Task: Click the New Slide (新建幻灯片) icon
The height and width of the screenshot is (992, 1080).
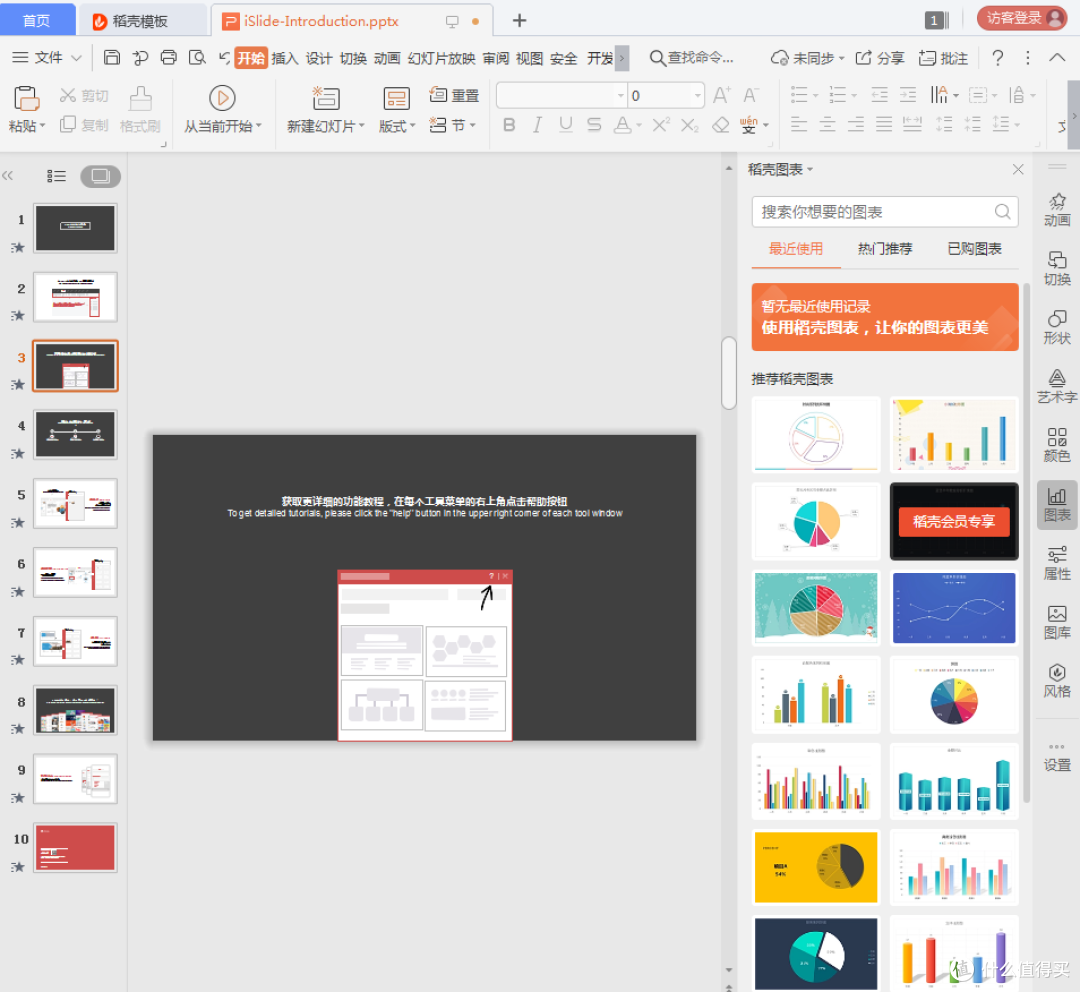Action: (326, 99)
